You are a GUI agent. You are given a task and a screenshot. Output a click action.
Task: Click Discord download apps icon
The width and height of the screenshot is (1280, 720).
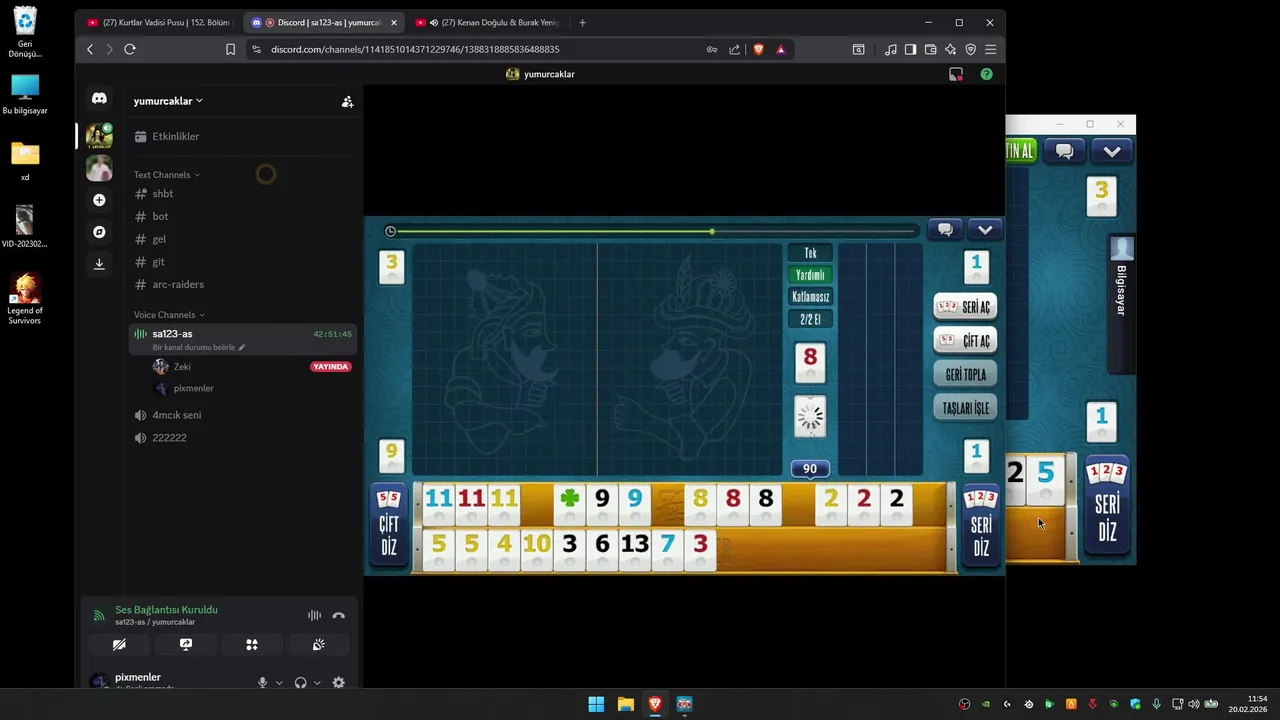tap(99, 264)
